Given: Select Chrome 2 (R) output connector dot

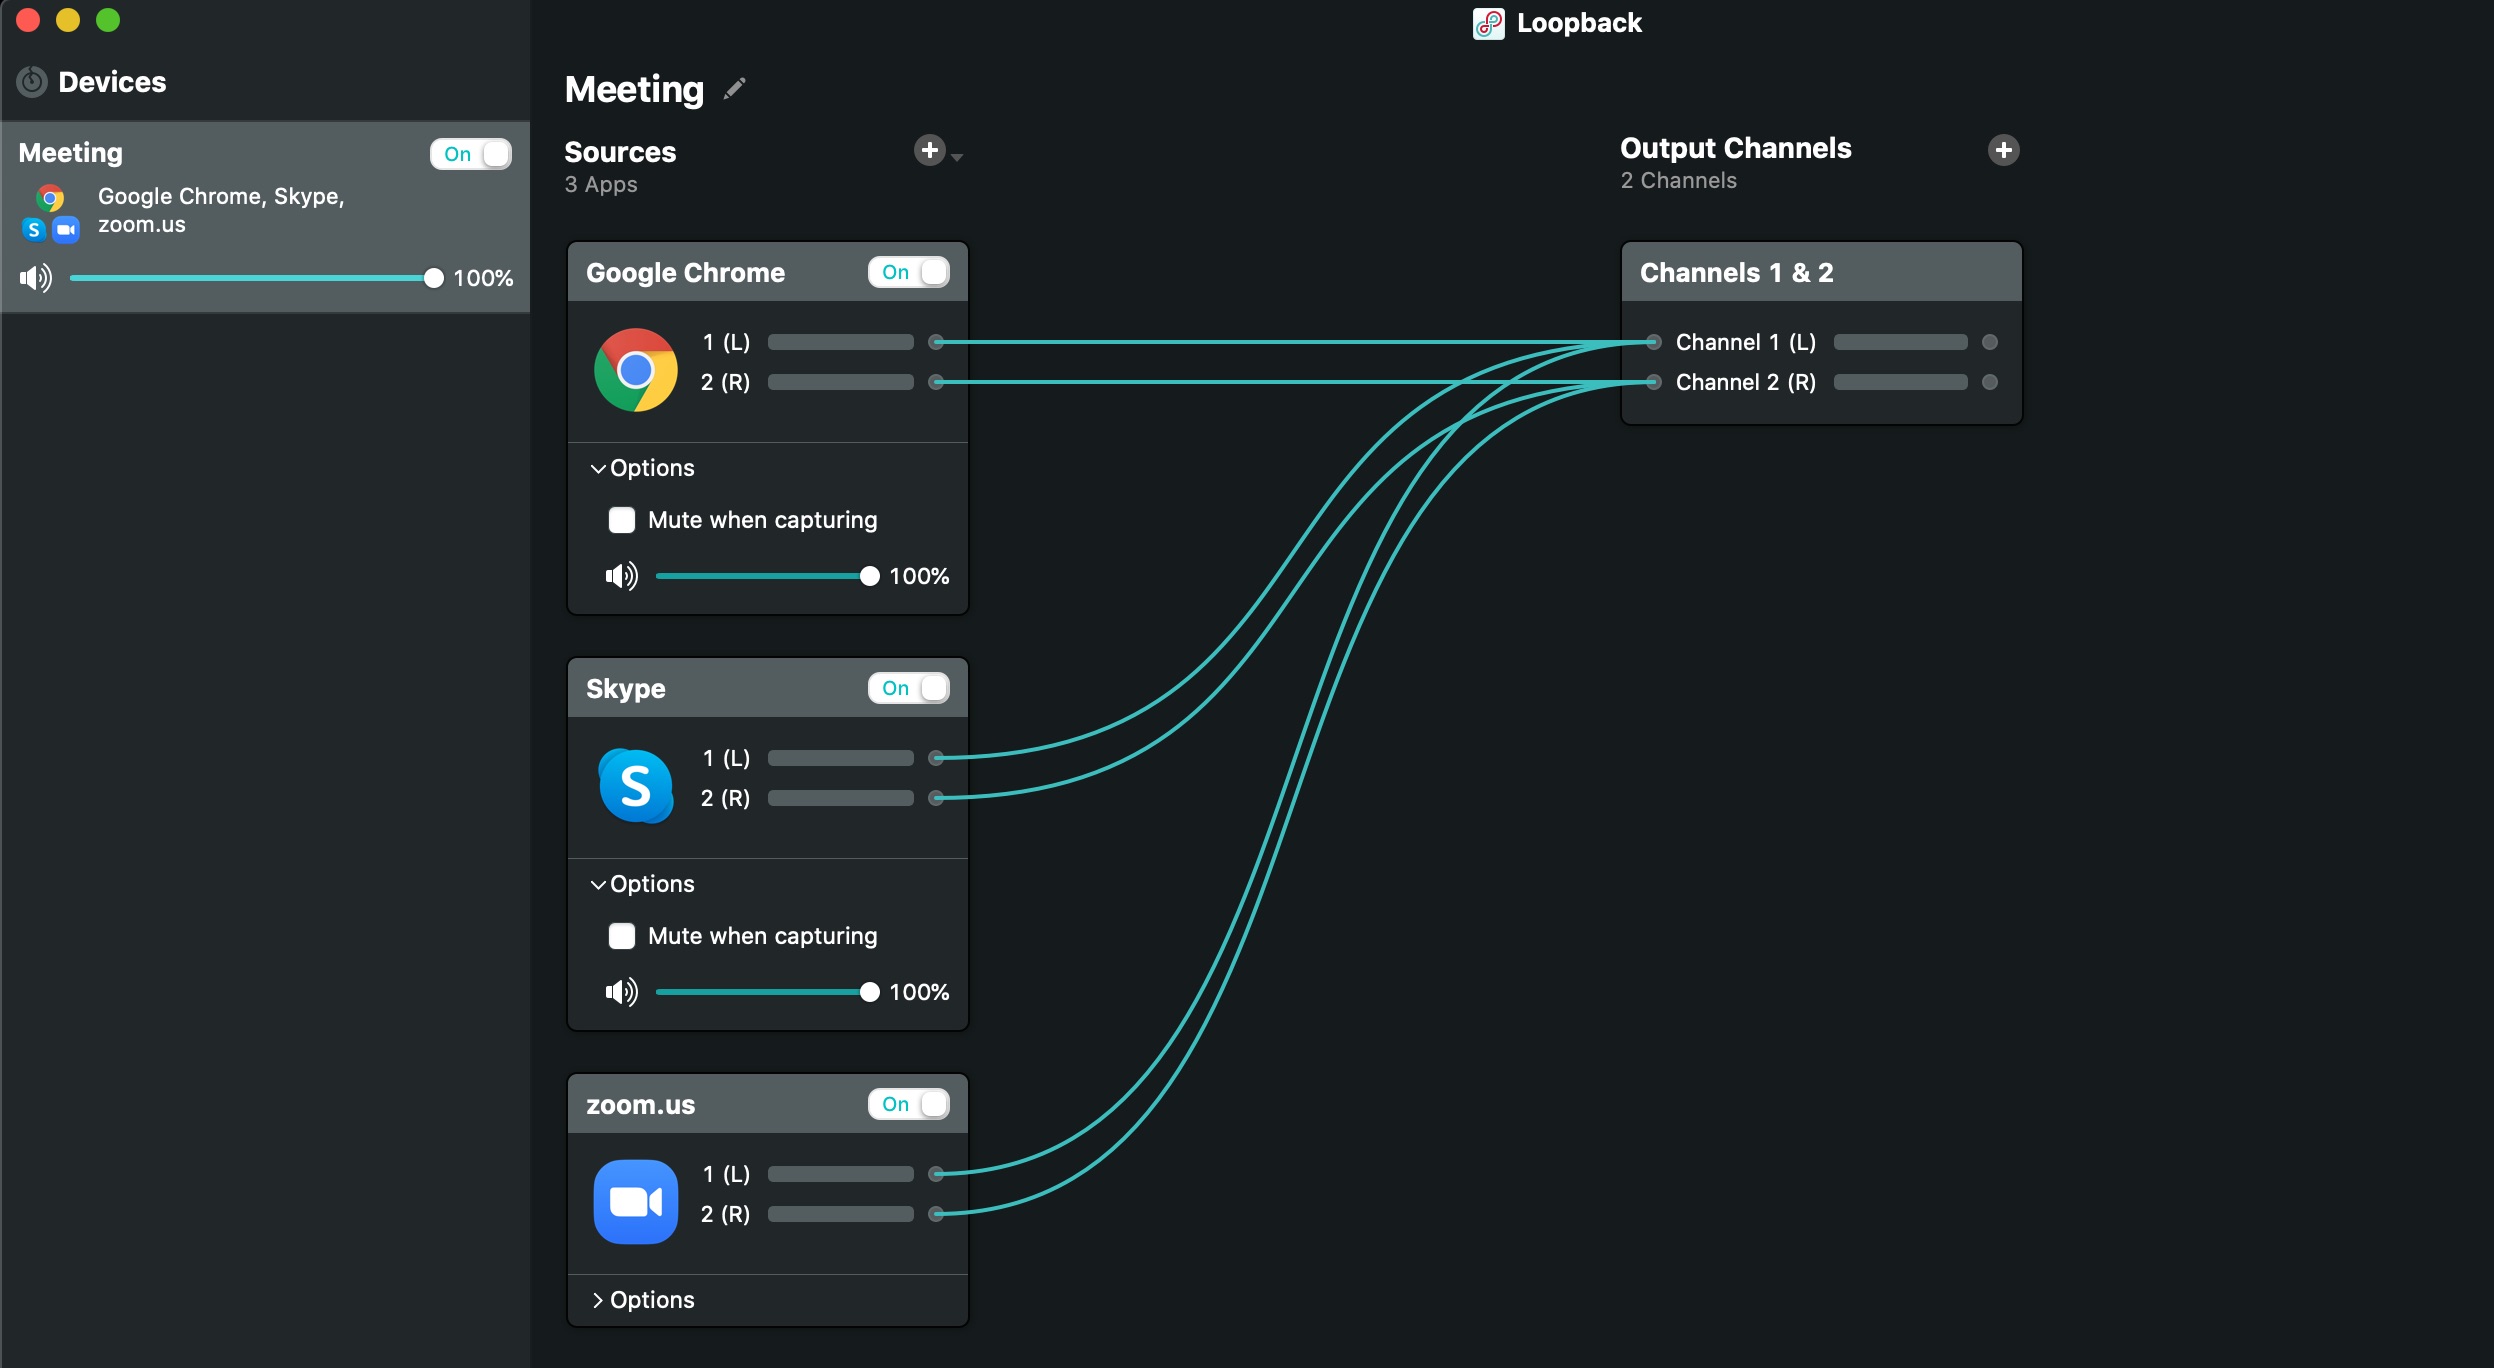Looking at the screenshot, I should coord(936,382).
